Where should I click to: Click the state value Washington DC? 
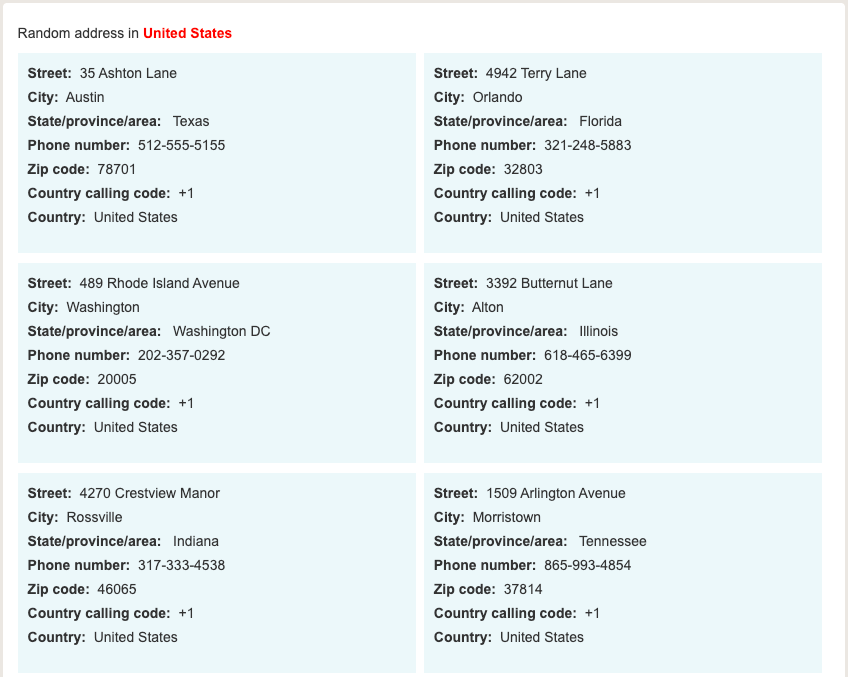222,331
